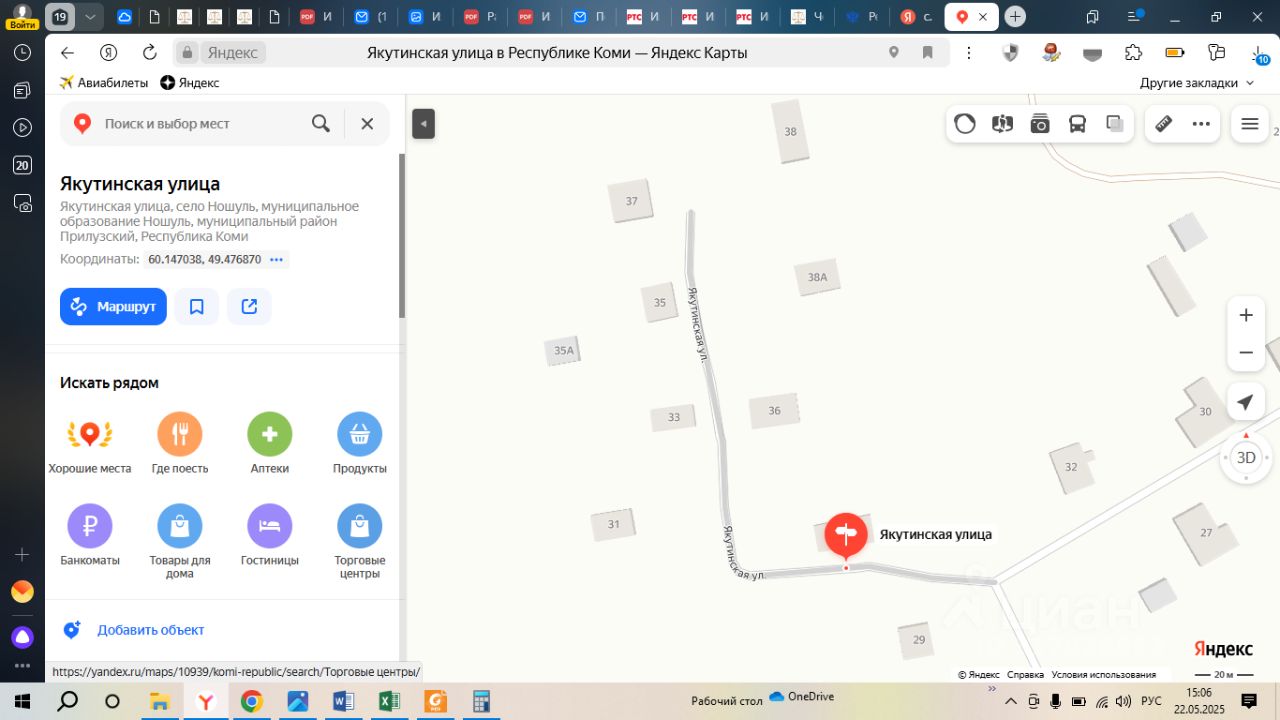Open the Yandex home button in toolbar
Viewport: 1280px width, 720px height.
coord(108,53)
